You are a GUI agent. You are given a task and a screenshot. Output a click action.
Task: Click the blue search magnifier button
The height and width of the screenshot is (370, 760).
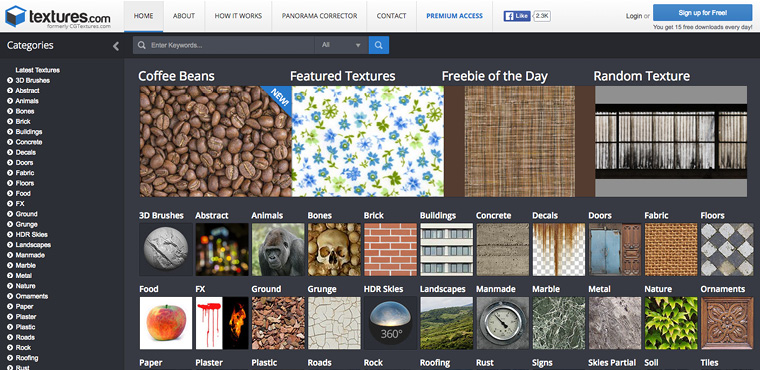click(x=379, y=45)
